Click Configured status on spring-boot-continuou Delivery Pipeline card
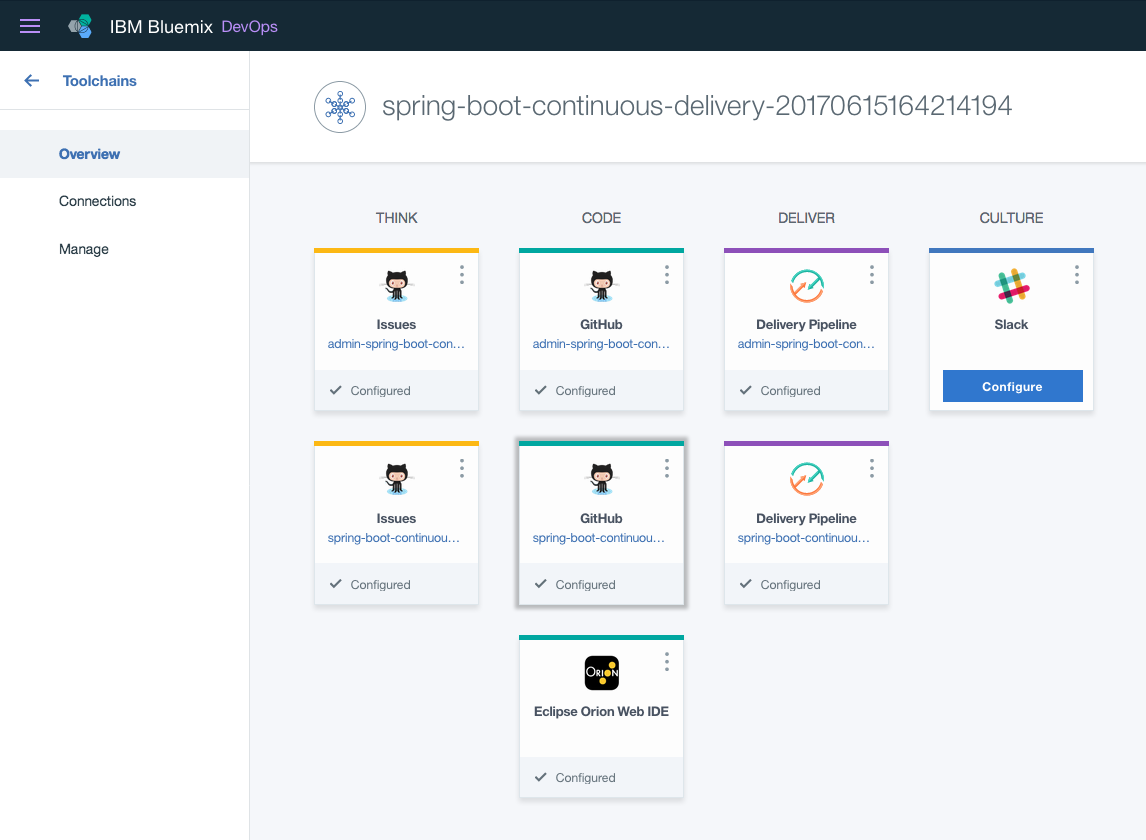This screenshot has width=1146, height=840. [780, 584]
